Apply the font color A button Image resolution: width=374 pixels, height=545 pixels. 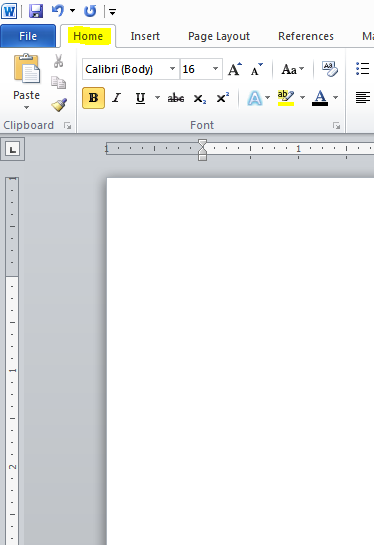[x=320, y=98]
